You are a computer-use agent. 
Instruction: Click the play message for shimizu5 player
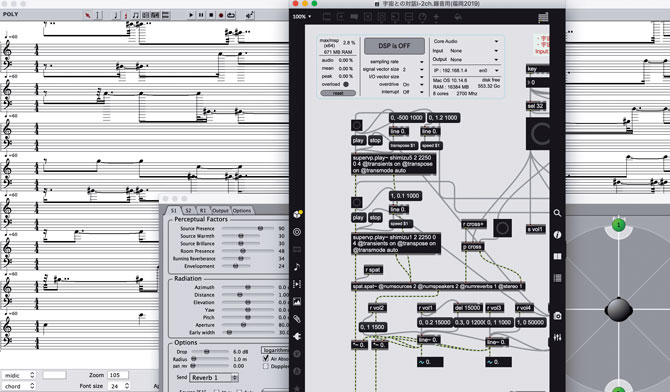click(358, 141)
